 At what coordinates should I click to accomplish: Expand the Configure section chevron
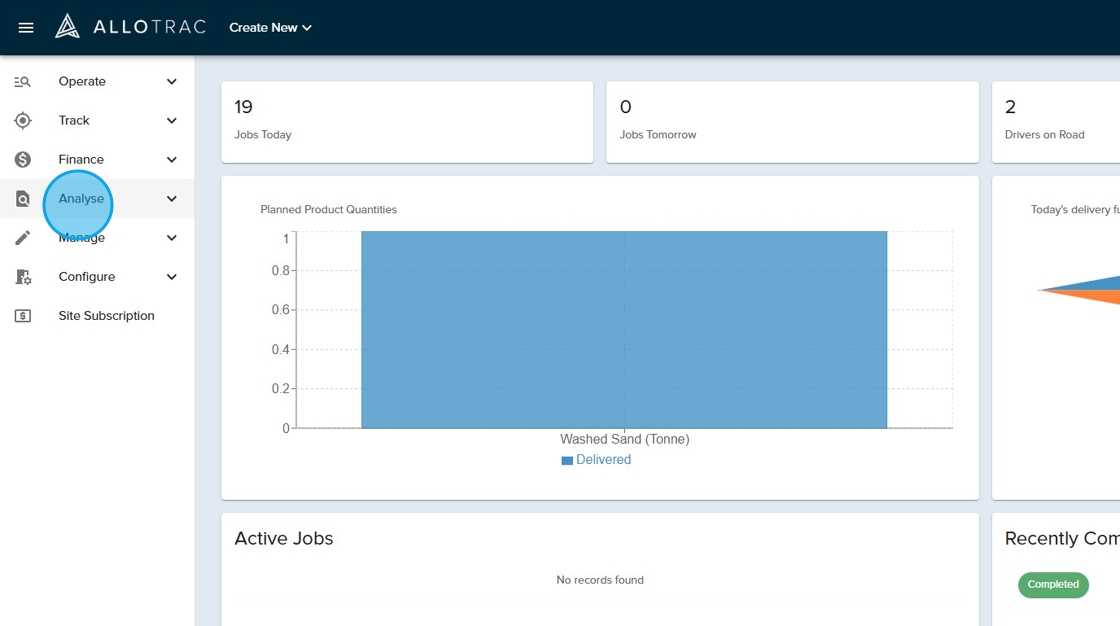coord(171,277)
